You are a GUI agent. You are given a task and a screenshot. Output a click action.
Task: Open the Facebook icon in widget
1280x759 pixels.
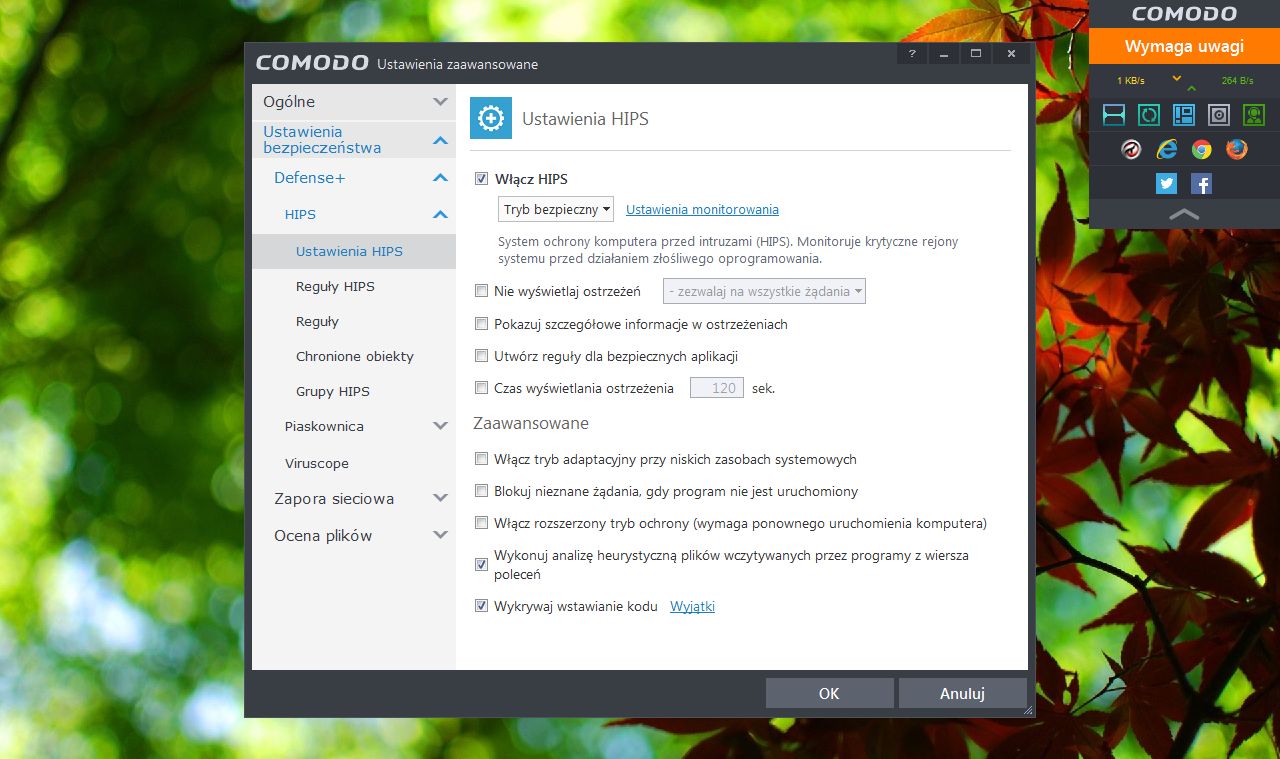click(1201, 183)
